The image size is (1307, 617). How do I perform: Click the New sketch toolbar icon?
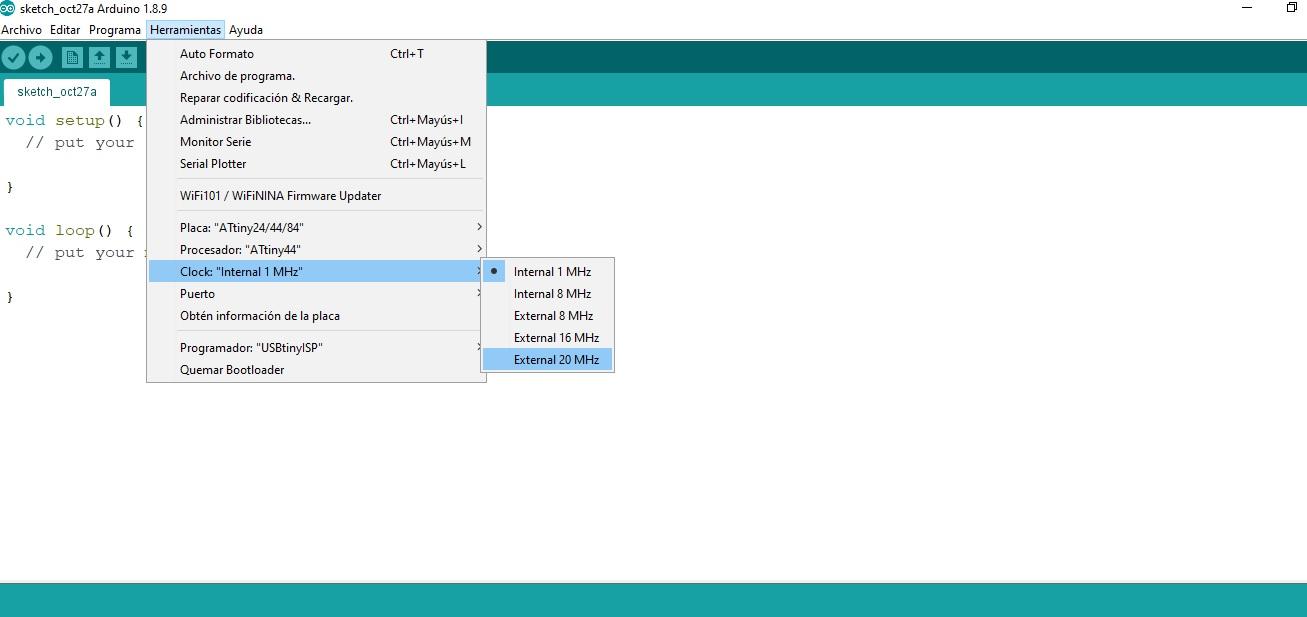pos(72,58)
